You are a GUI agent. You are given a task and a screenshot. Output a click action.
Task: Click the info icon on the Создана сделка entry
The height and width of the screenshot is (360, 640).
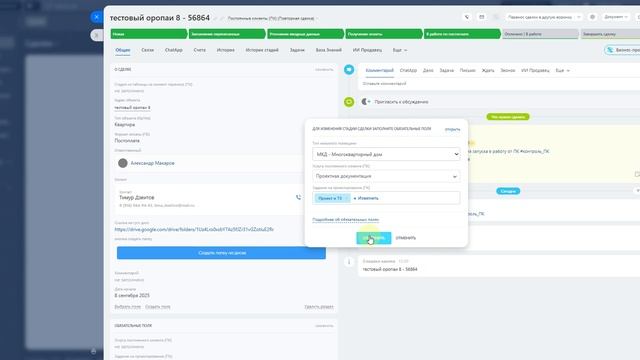349,262
